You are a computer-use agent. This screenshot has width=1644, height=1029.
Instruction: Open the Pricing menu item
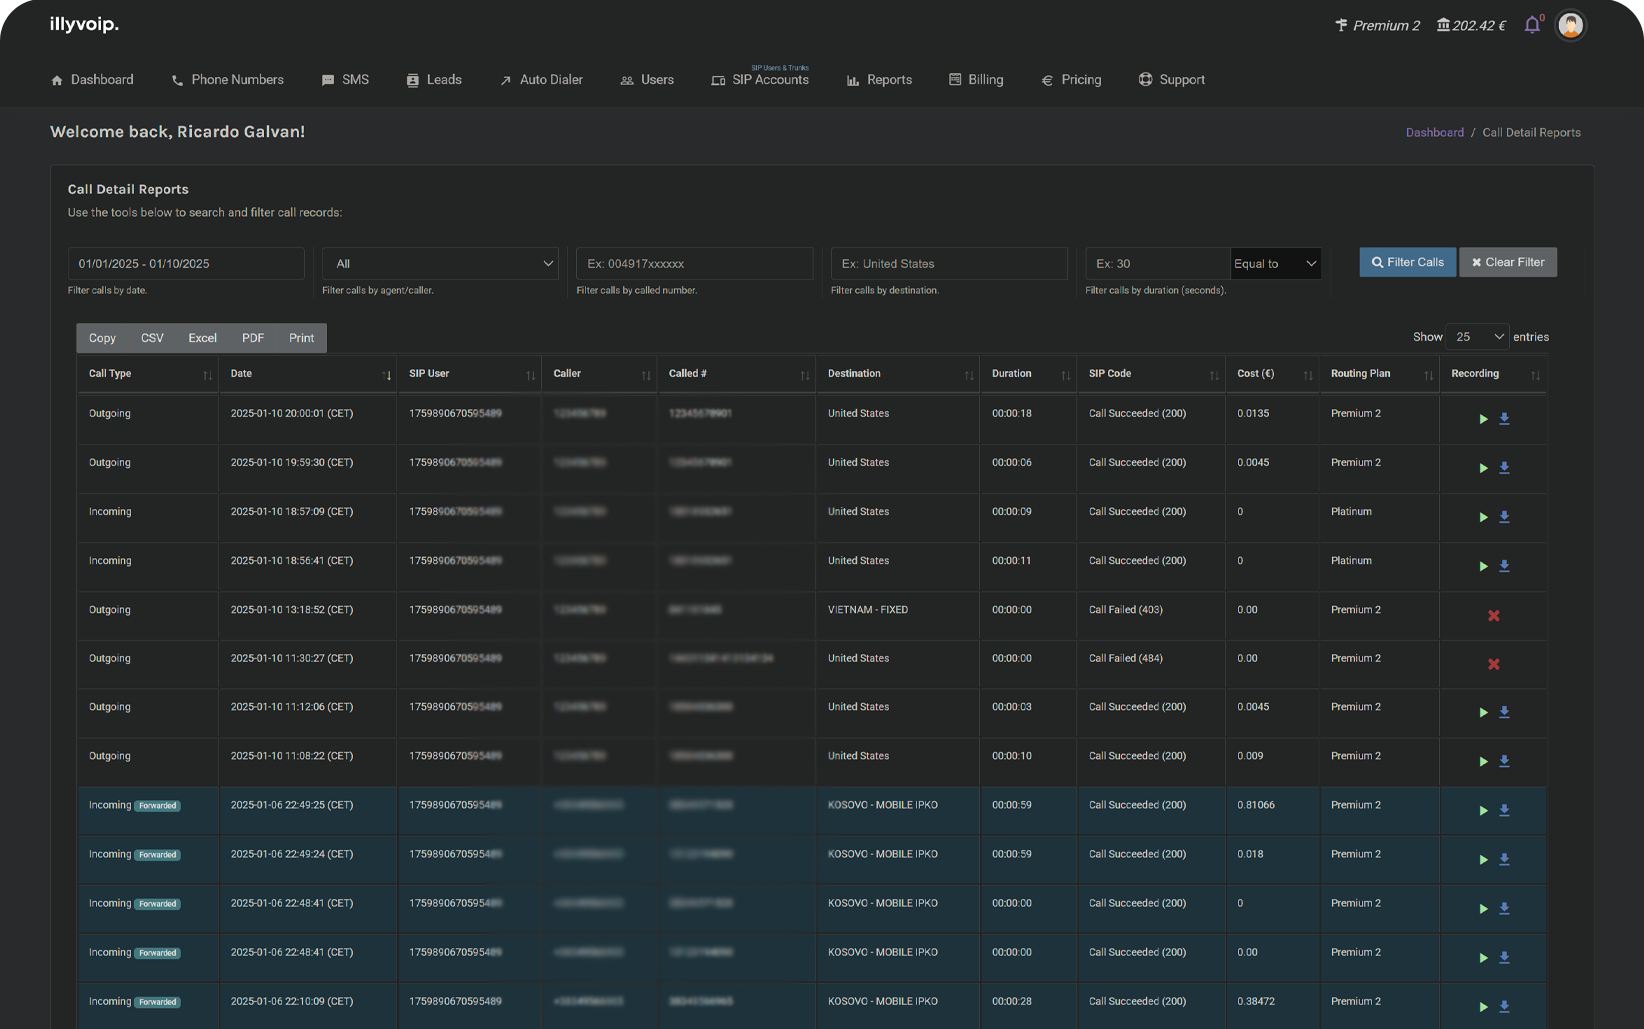click(x=1071, y=80)
